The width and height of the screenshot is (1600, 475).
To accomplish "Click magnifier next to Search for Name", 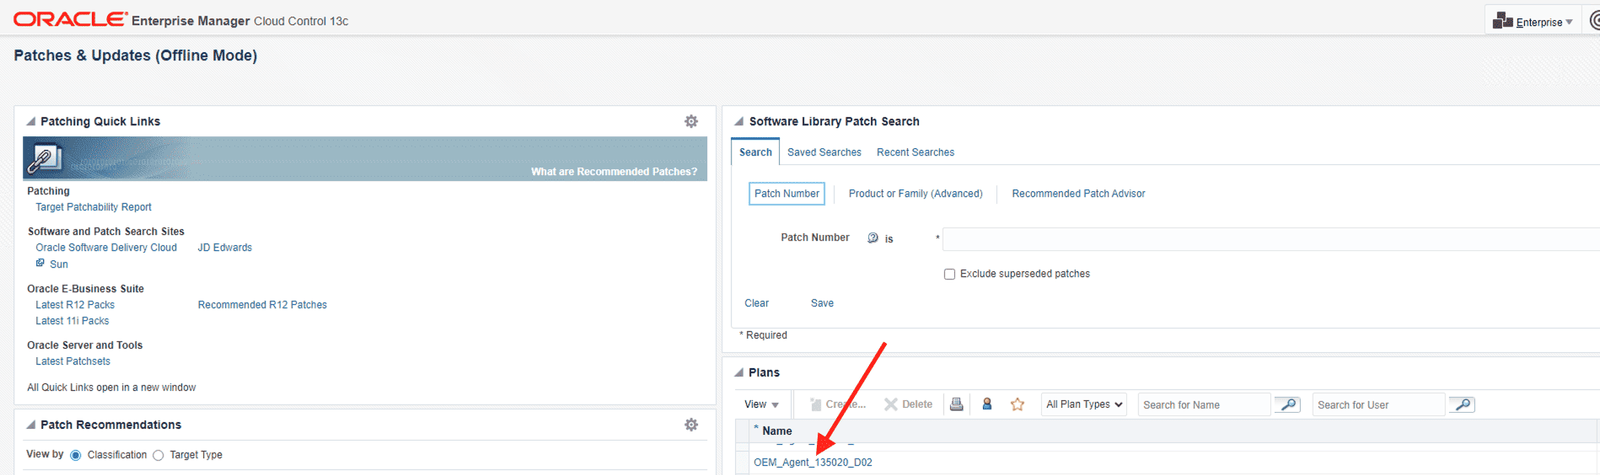I will pos(1288,404).
